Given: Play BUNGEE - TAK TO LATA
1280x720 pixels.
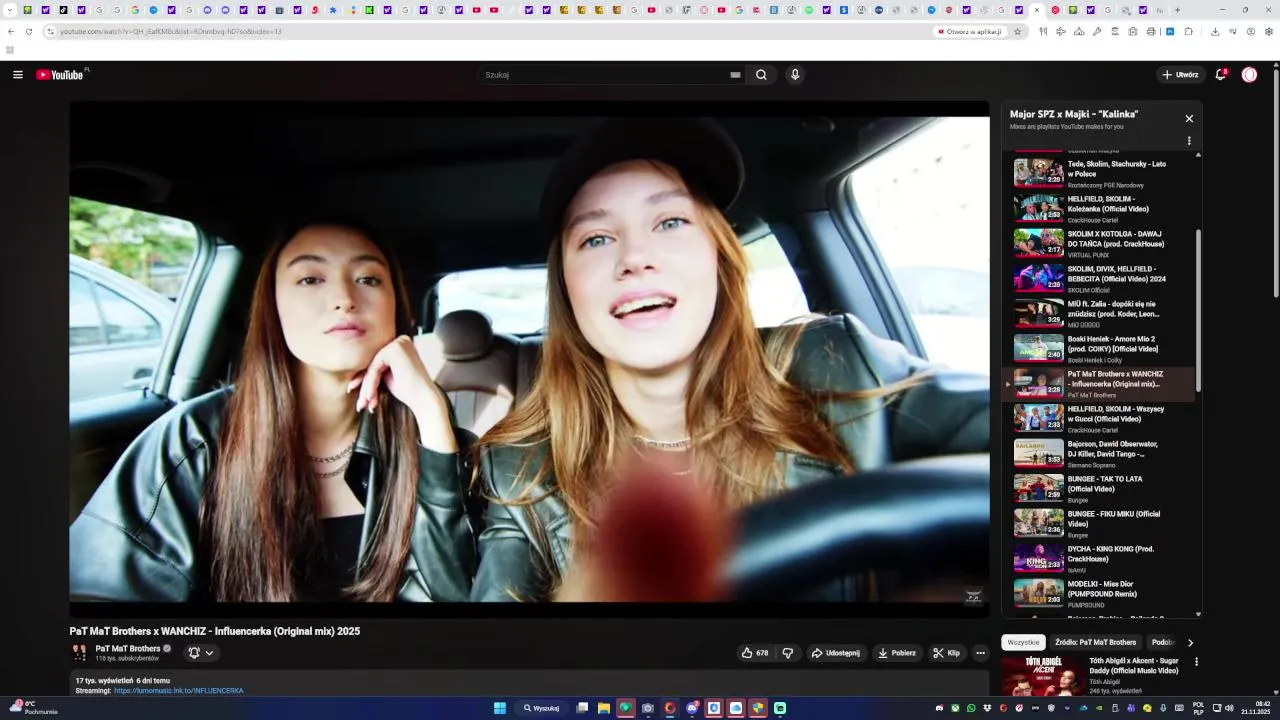Looking at the screenshot, I should coord(1098,488).
